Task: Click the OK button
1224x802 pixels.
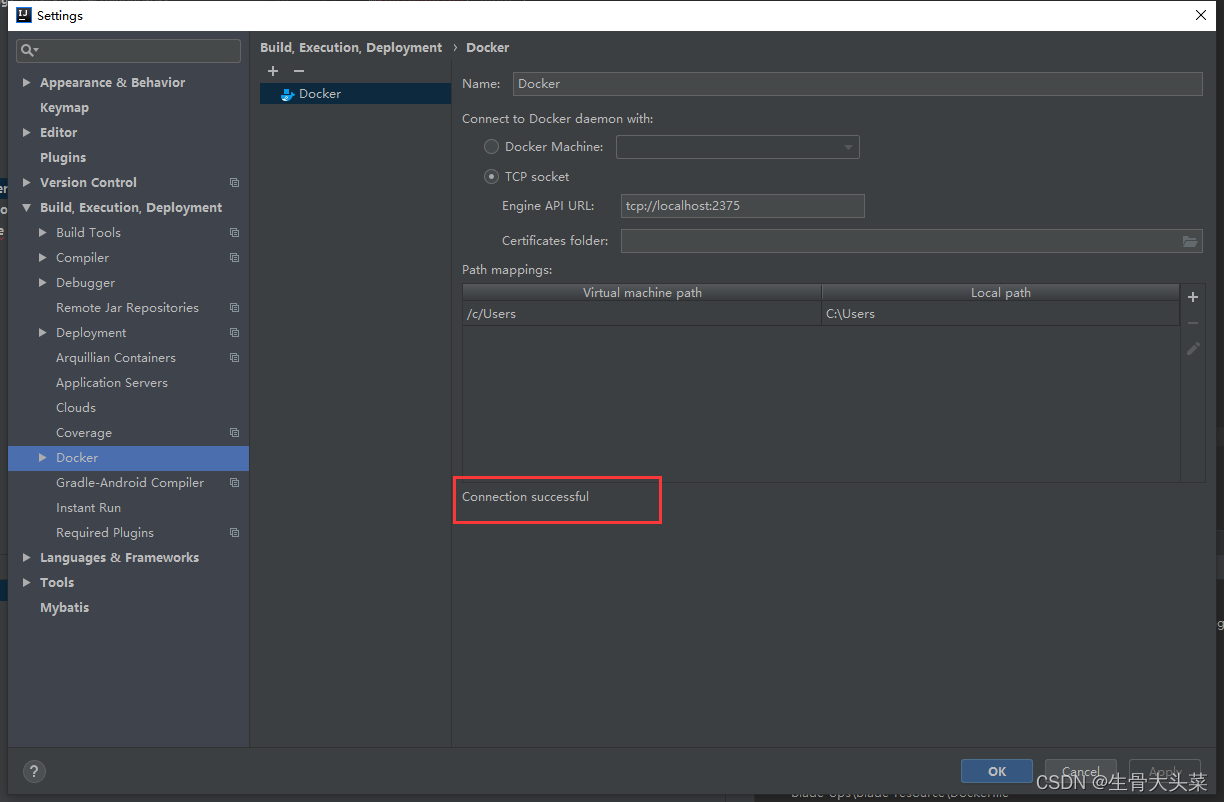Action: pyautogui.click(x=996, y=771)
